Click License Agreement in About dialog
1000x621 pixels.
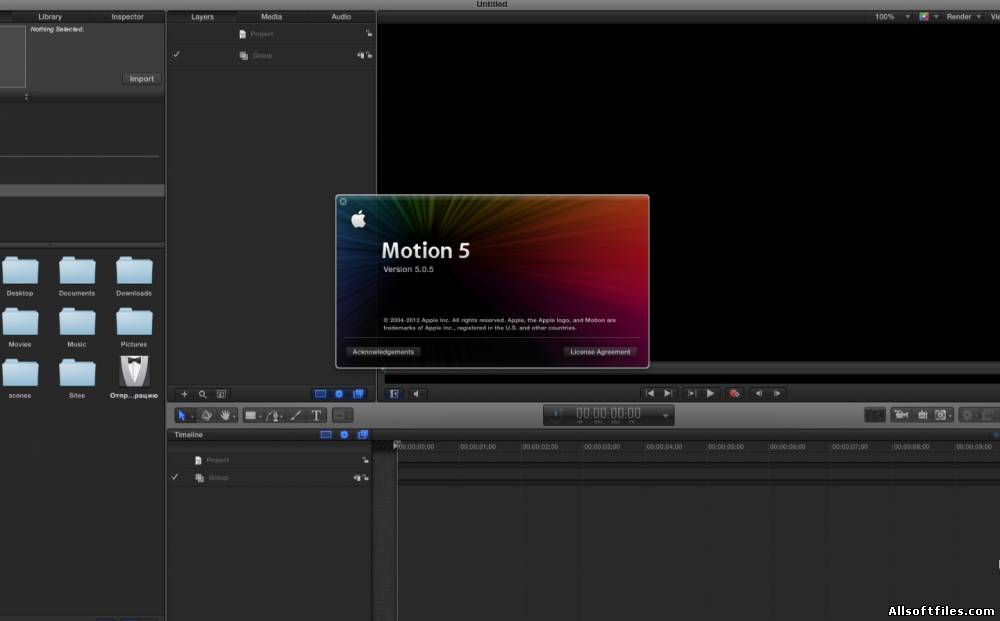click(x=600, y=352)
